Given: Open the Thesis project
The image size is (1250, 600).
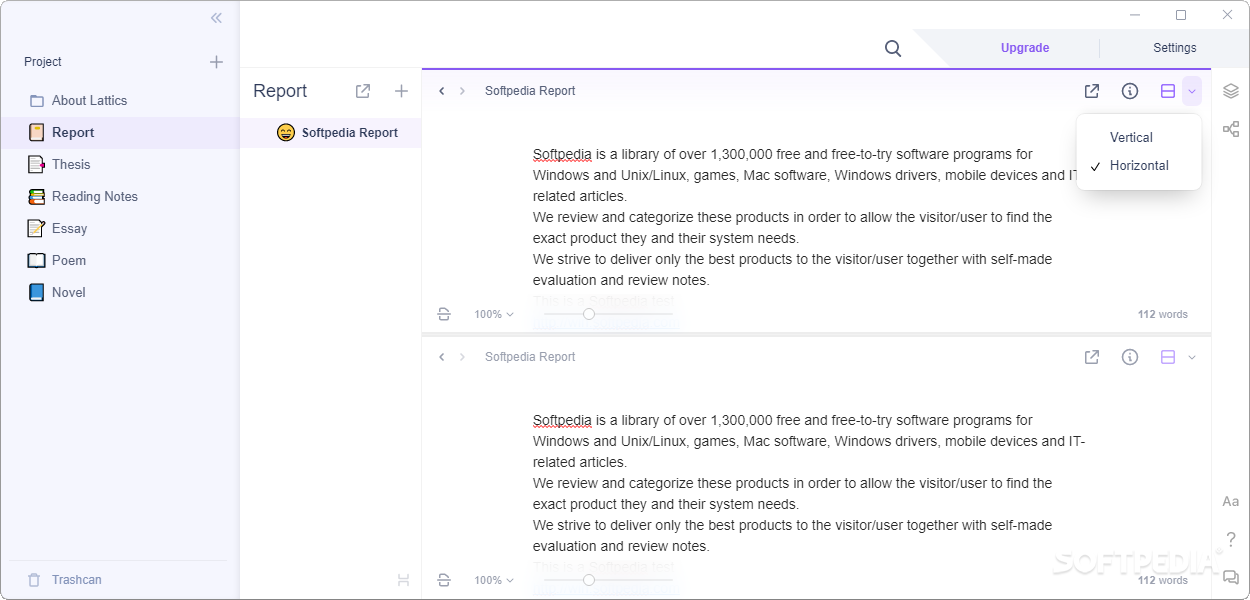Looking at the screenshot, I should (120, 164).
